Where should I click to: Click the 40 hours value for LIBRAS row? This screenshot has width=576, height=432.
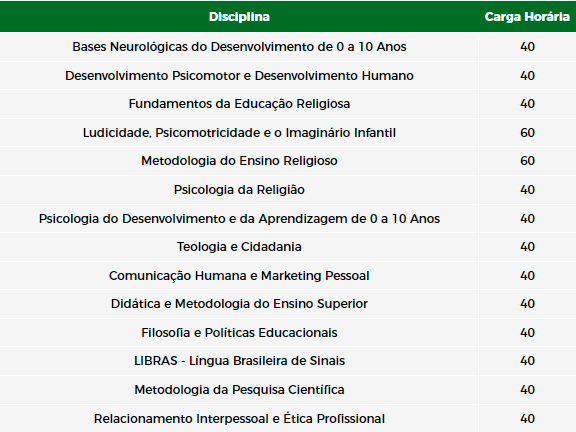point(527,361)
